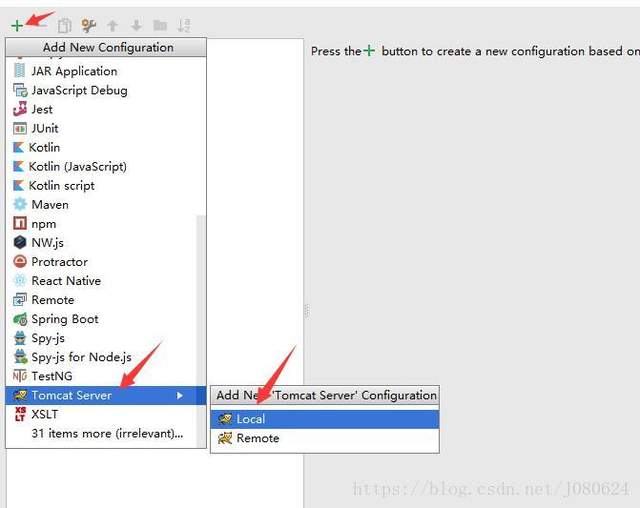
Task: Click the Add New Configuration popup header
Action: [106, 47]
